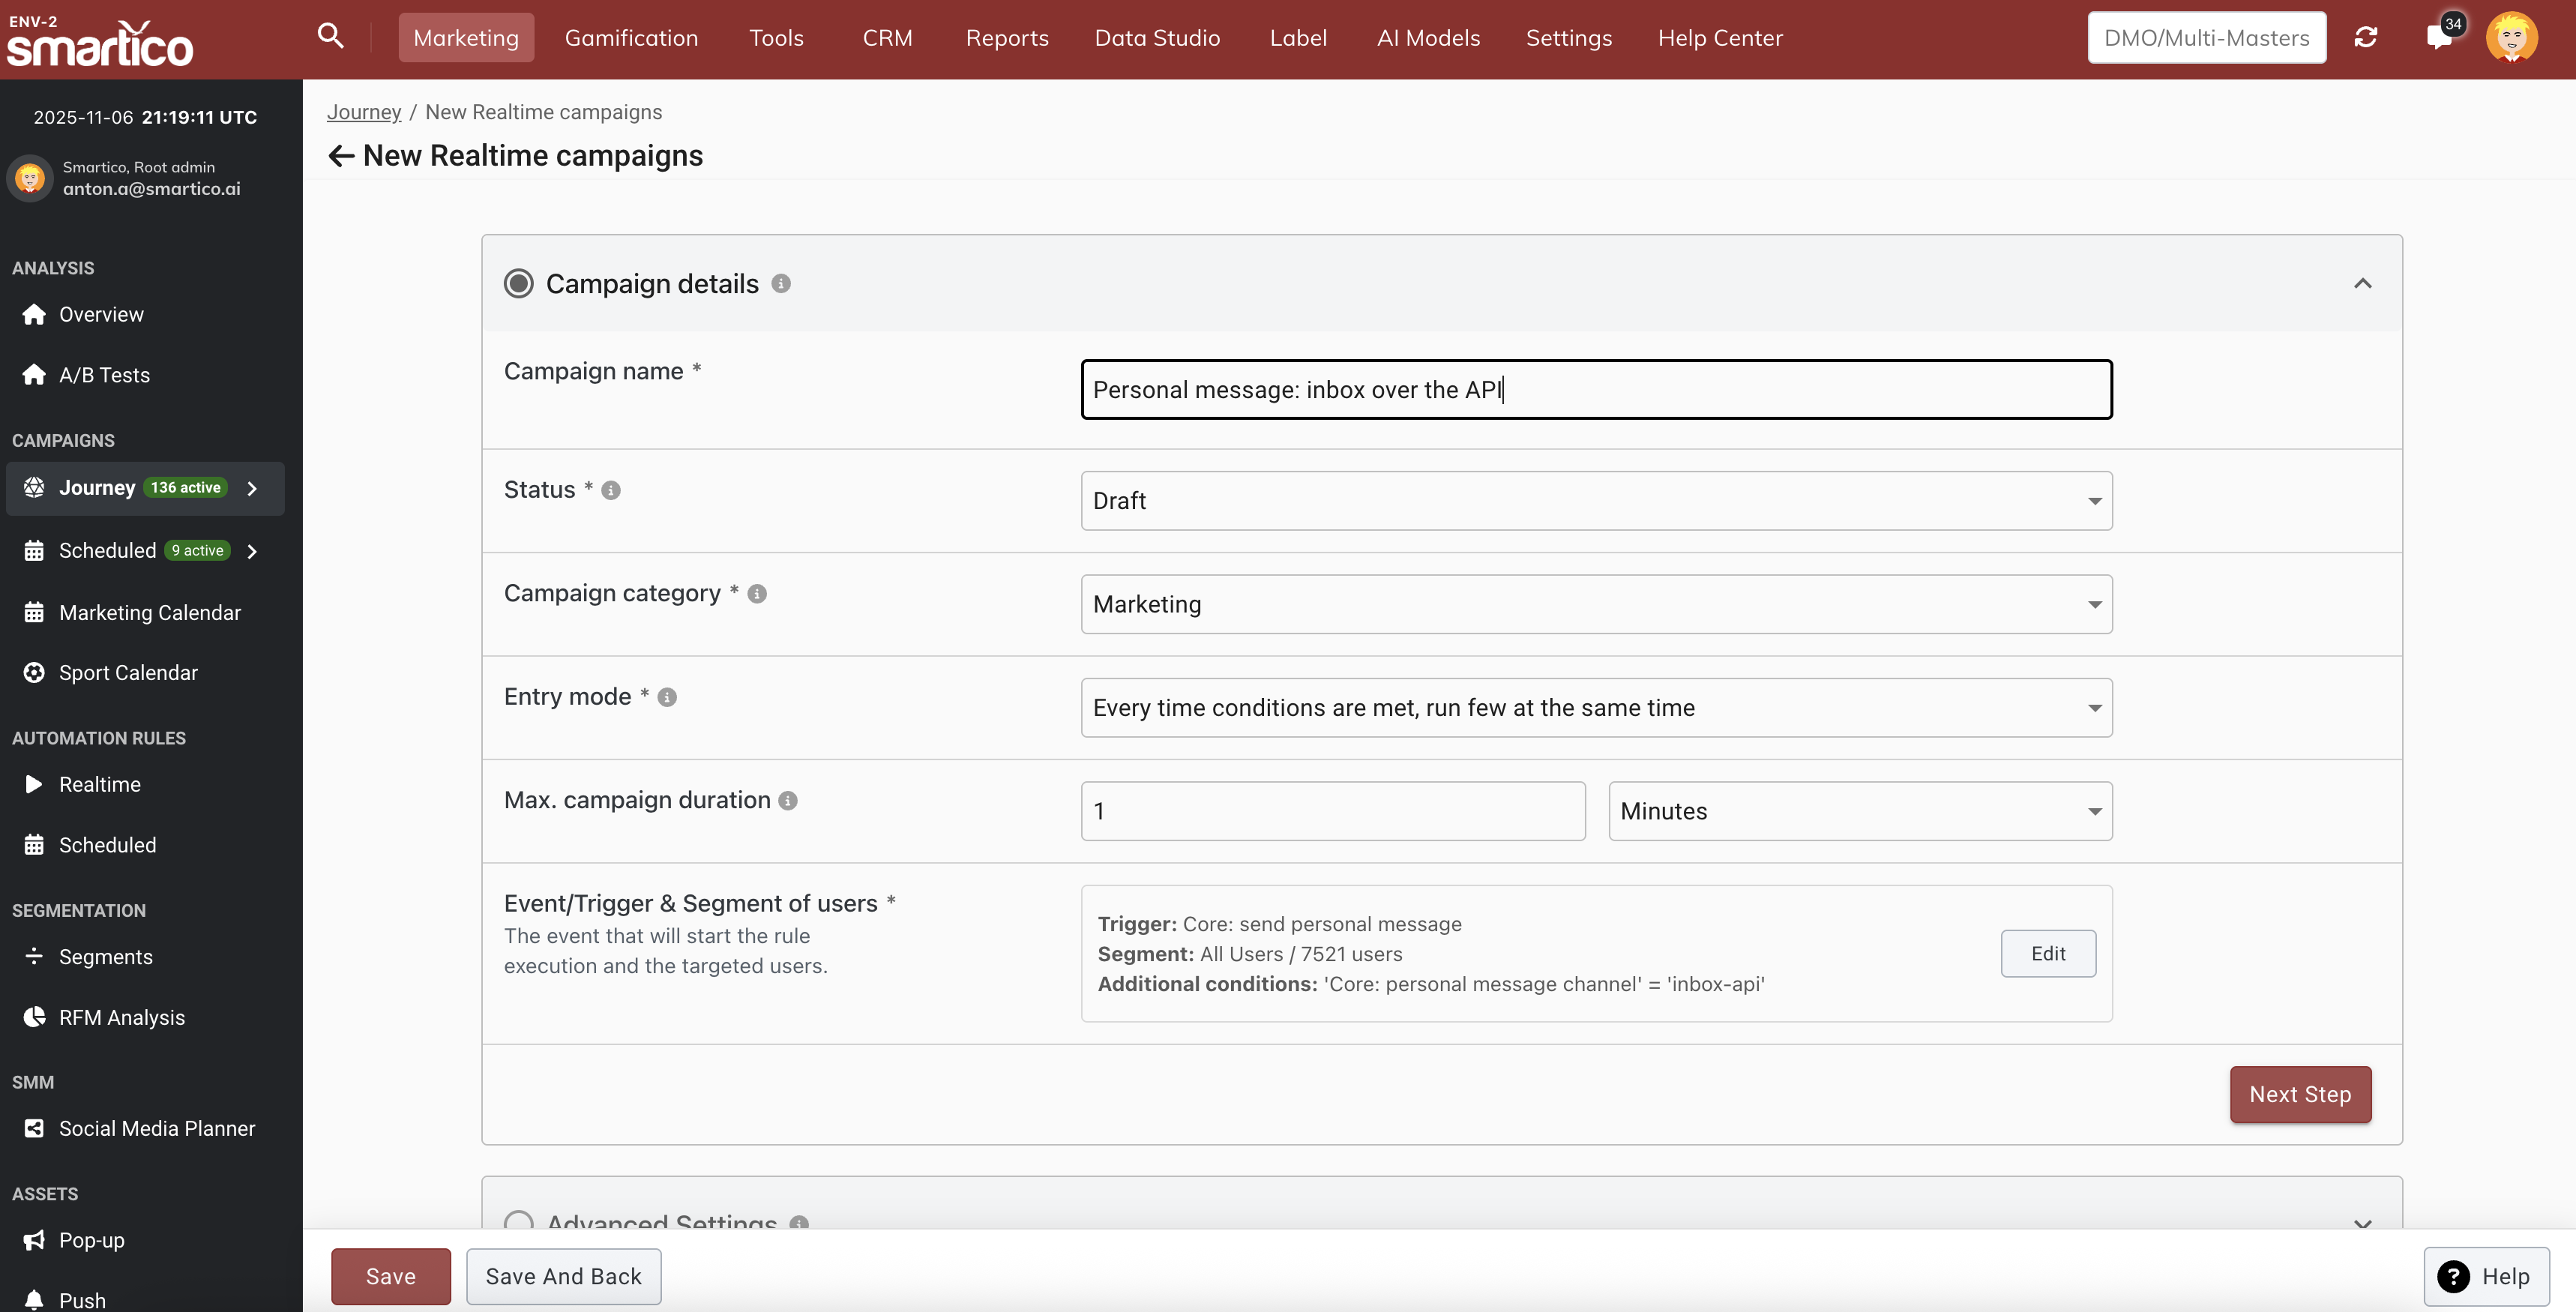
Task: Open the chat notifications icon with badge 34
Action: (x=2439, y=38)
